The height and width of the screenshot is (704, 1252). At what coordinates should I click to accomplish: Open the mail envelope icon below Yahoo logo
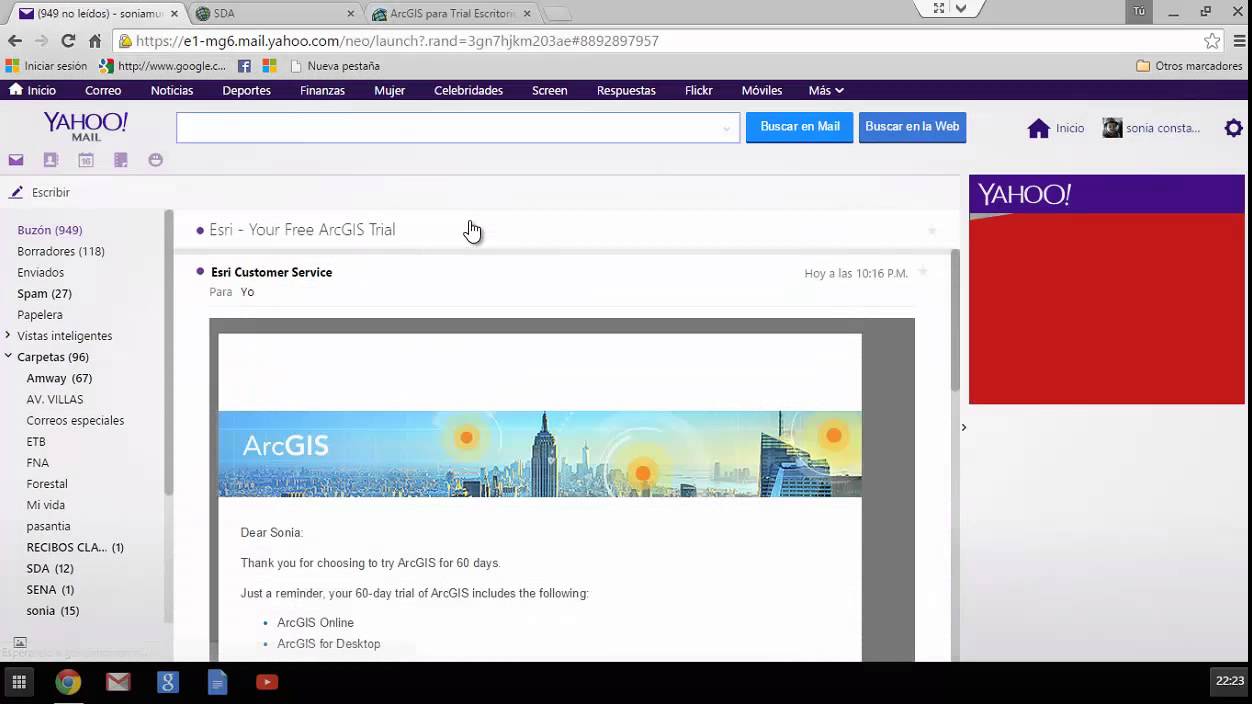click(16, 160)
